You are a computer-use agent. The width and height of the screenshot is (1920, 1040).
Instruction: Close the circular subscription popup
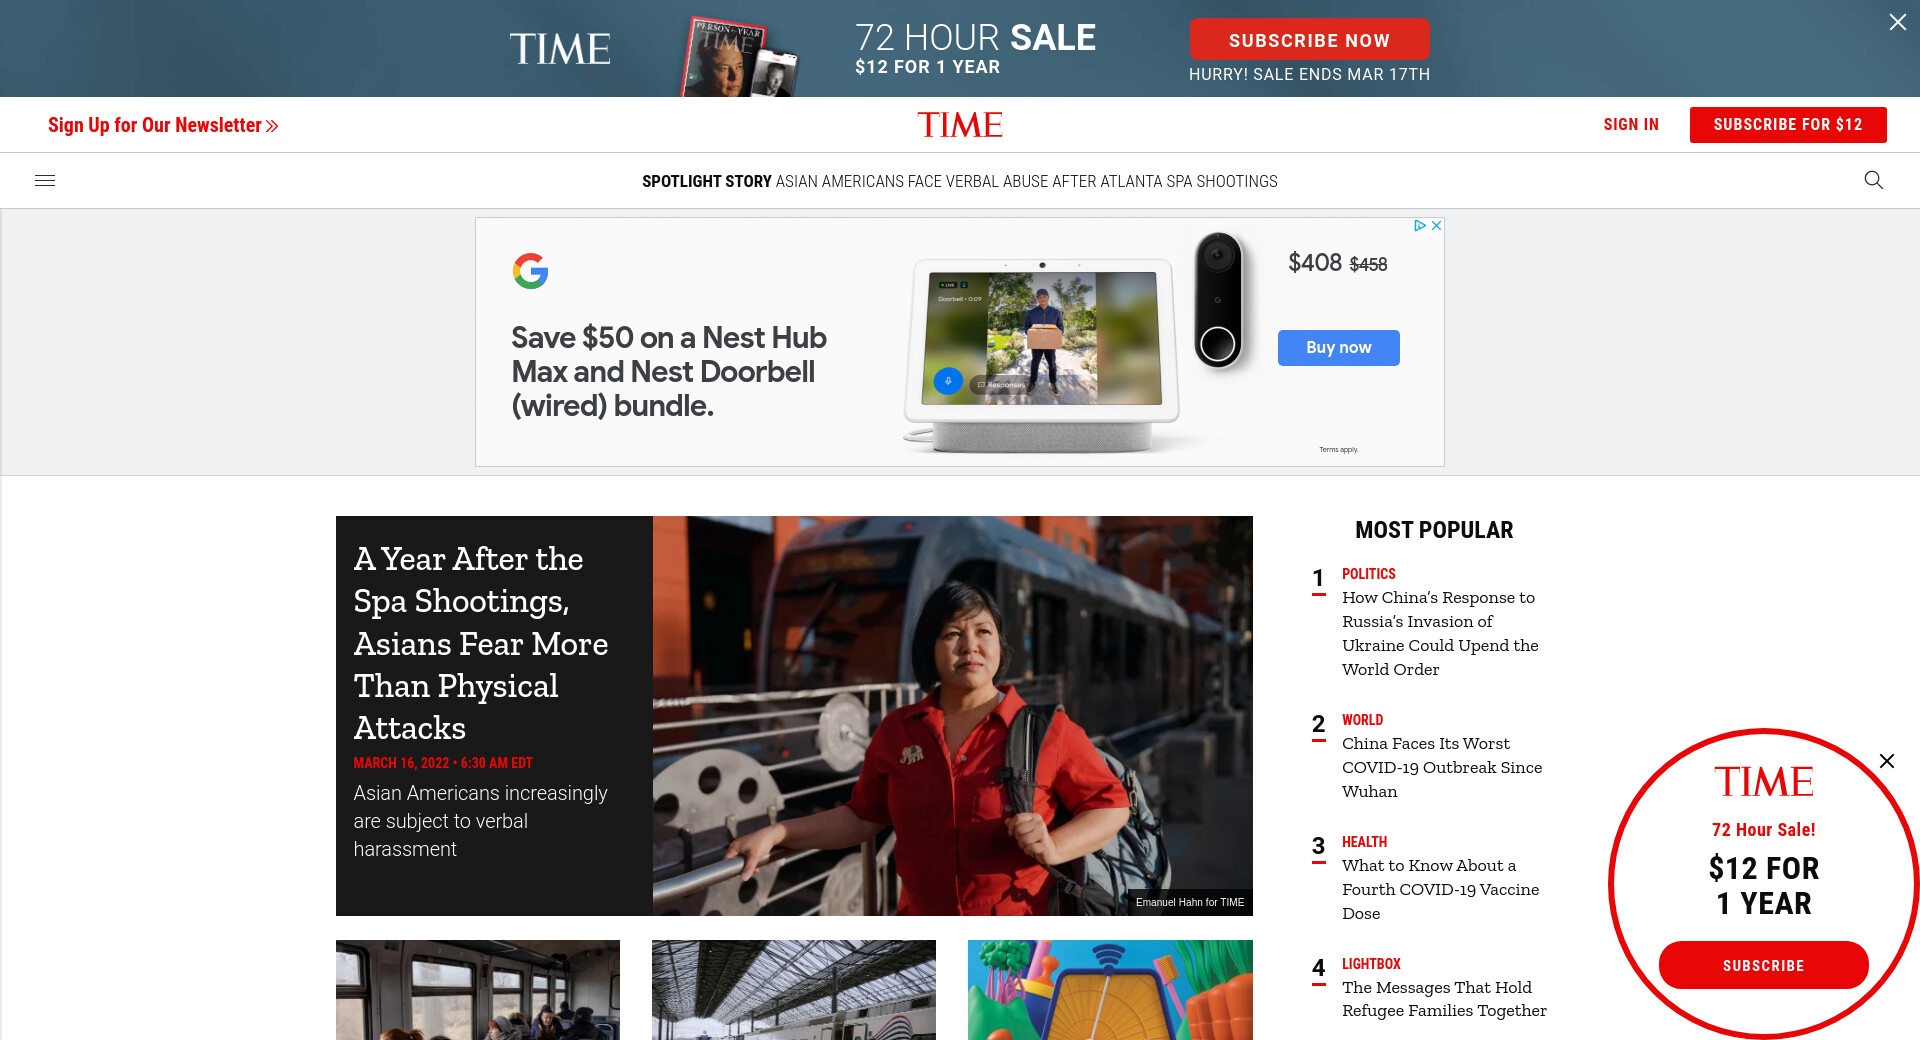[x=1886, y=761]
